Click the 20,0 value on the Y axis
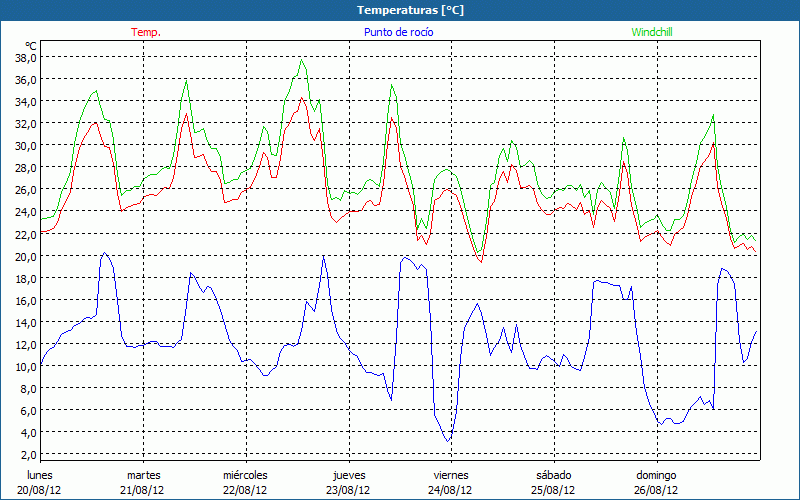Viewport: 800px width, 500px height. (26, 256)
